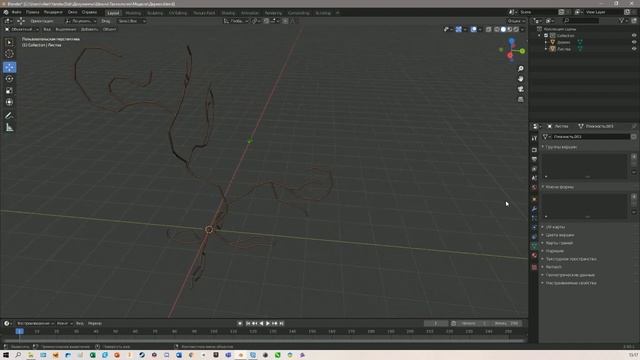Select the Annotate tool
The width and height of the screenshot is (640, 360).
click(x=9, y=116)
